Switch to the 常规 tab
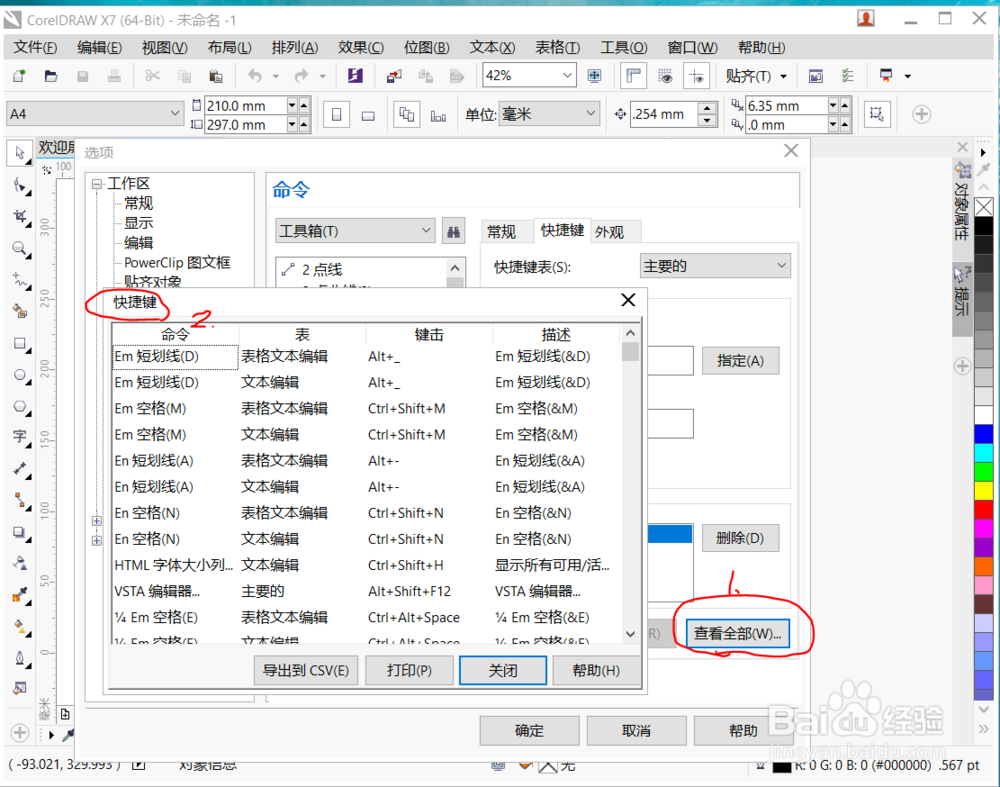The width and height of the screenshot is (1000, 787). 501,232
